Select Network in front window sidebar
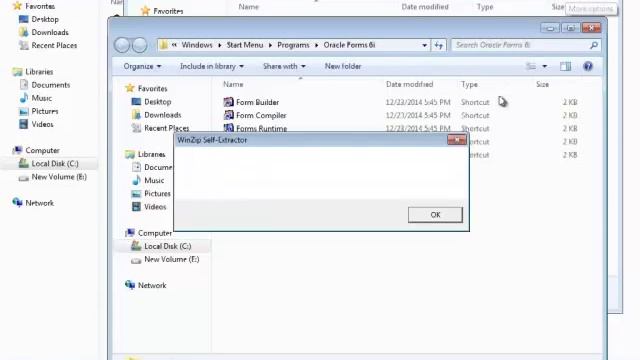This screenshot has height=360, width=640. [x=146, y=285]
